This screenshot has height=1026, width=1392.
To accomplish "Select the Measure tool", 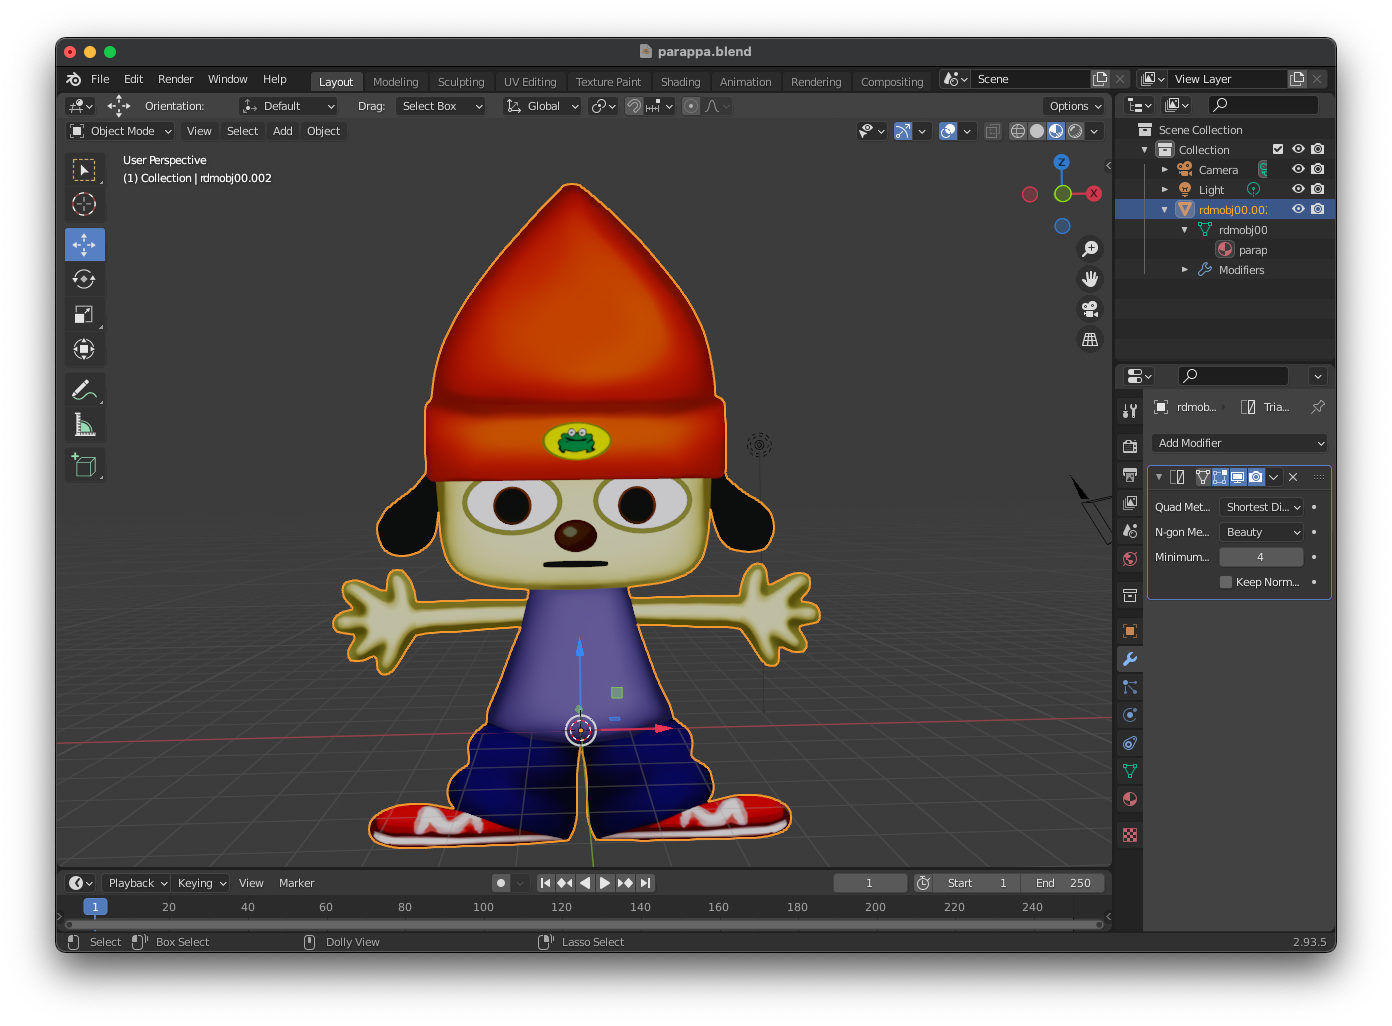I will [84, 425].
